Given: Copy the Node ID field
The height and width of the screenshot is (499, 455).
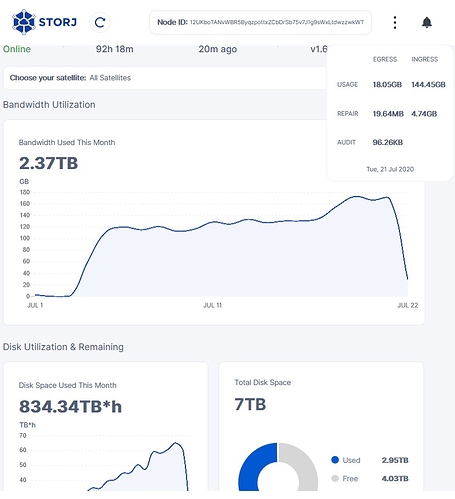Looking at the screenshot, I should [260, 22].
